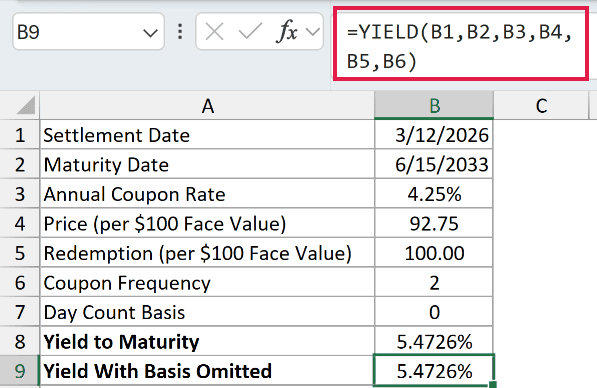Viewport: 597px width, 388px height.
Task: Select row 4 header
Action: (20, 224)
